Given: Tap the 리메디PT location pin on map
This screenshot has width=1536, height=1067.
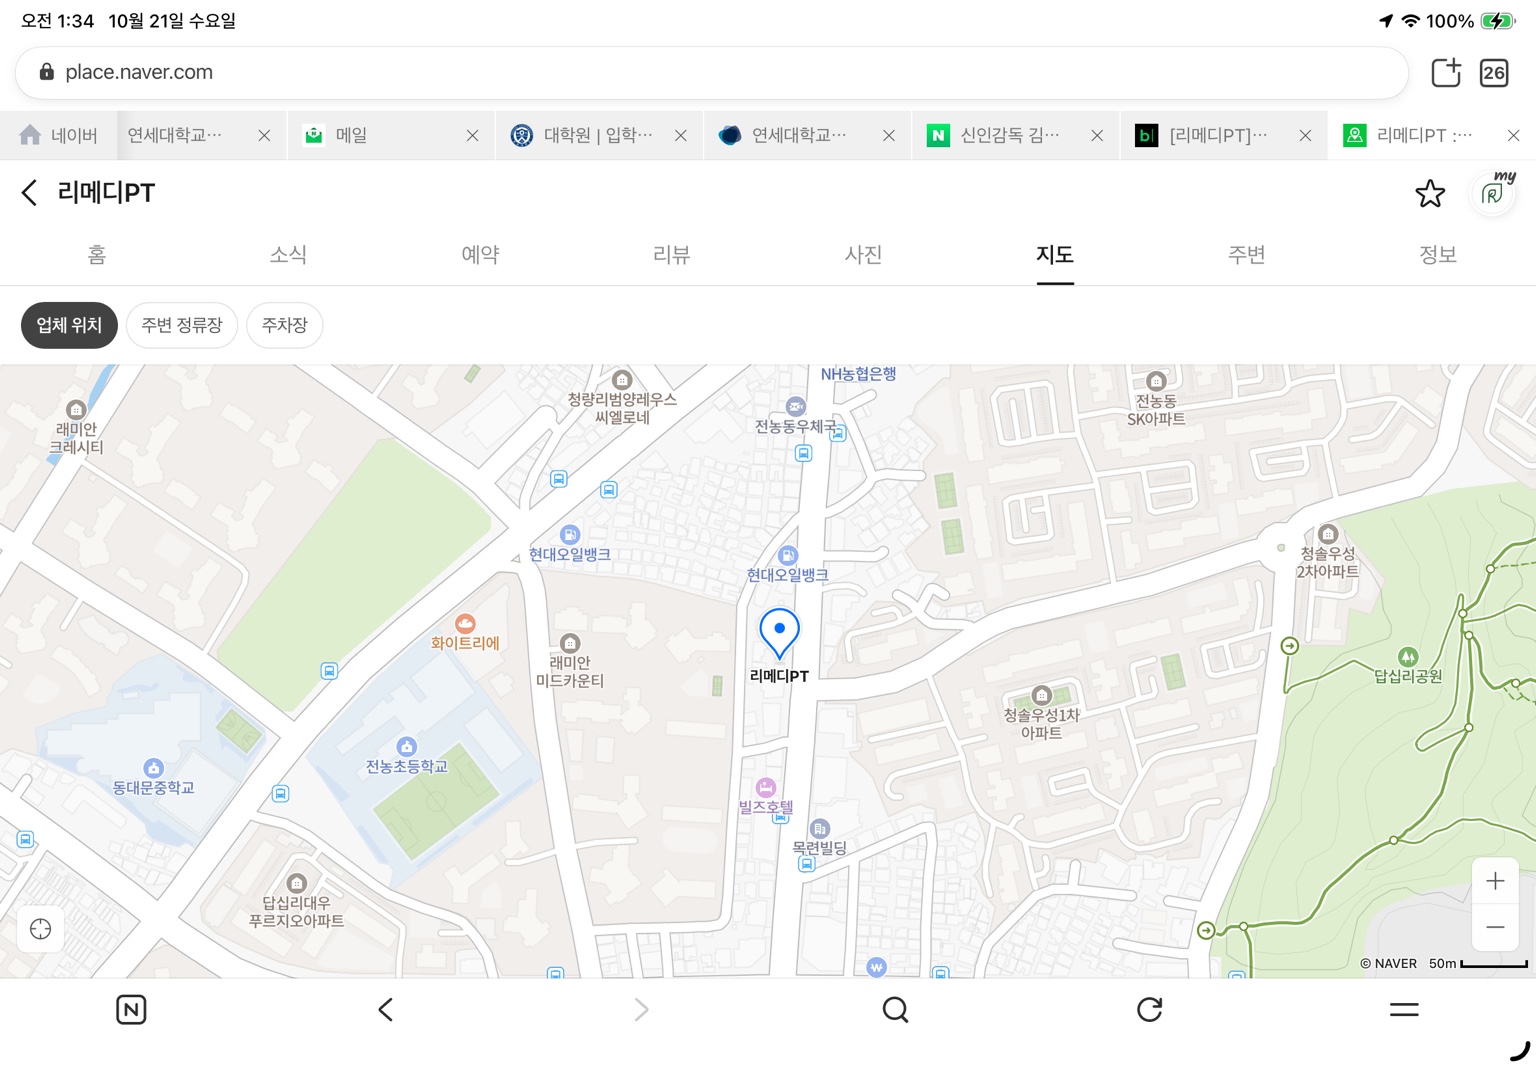Looking at the screenshot, I should pyautogui.click(x=779, y=634).
